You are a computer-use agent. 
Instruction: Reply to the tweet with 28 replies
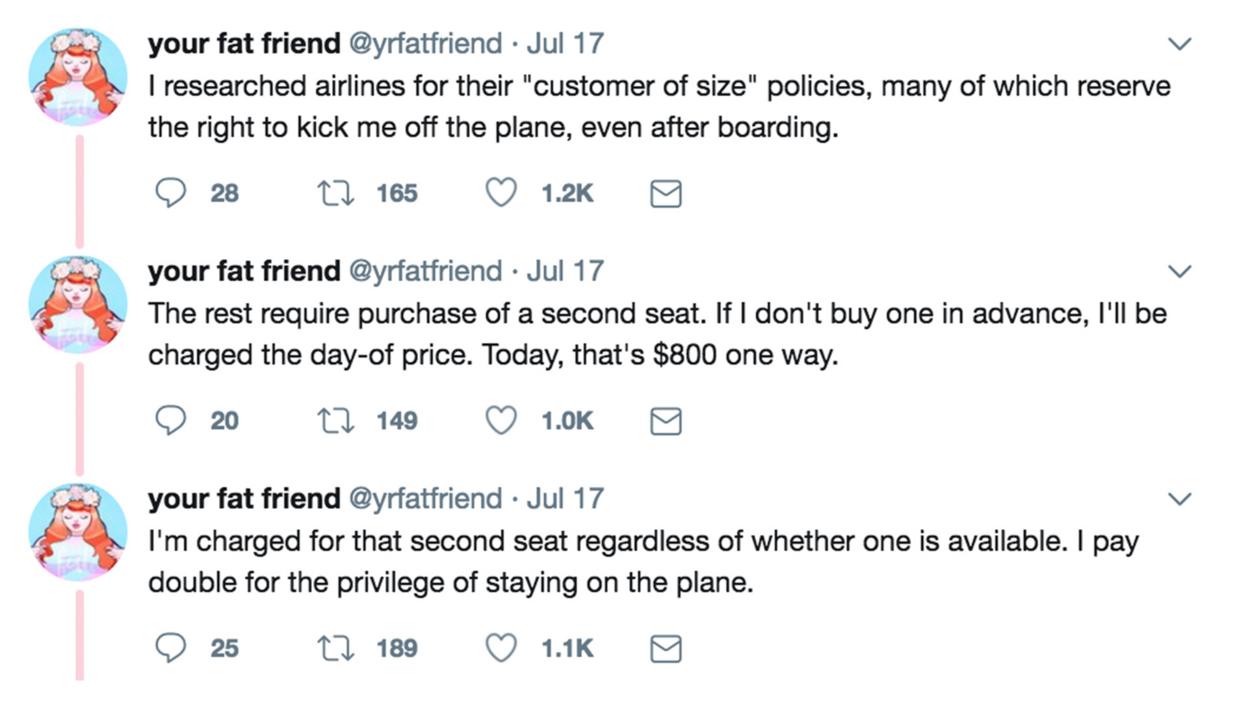[x=170, y=193]
